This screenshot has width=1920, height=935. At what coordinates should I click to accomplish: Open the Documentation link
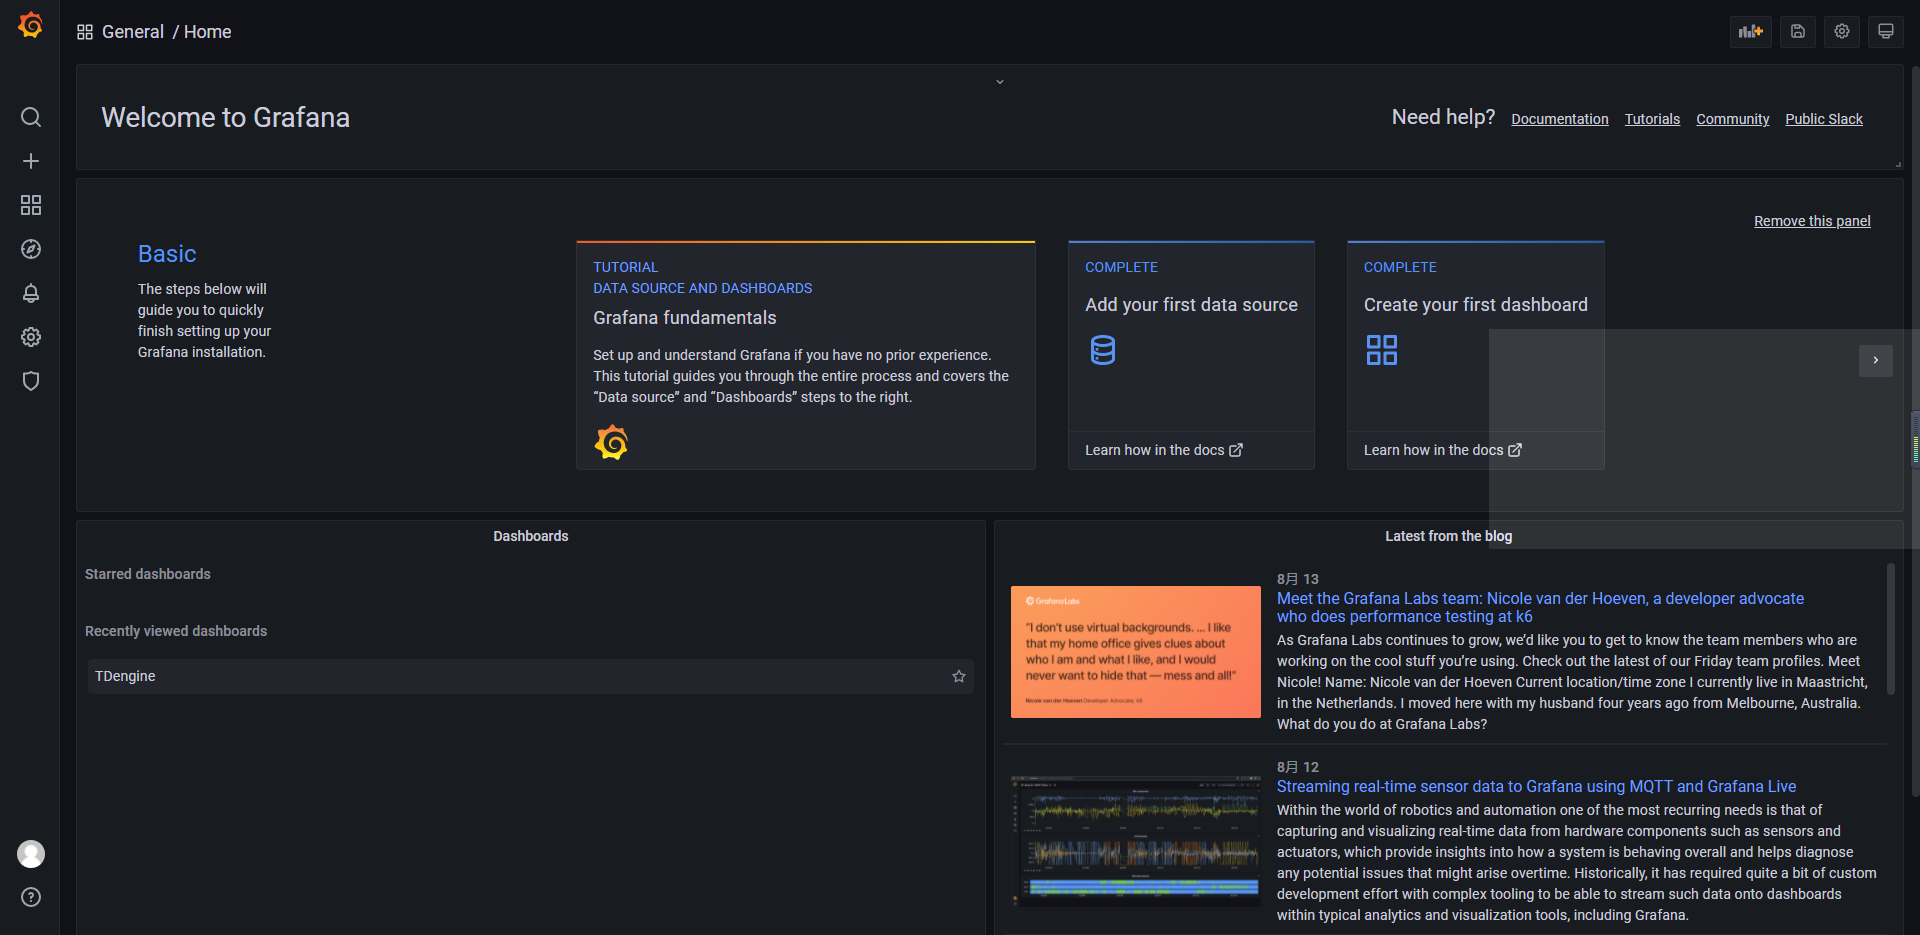click(1560, 119)
